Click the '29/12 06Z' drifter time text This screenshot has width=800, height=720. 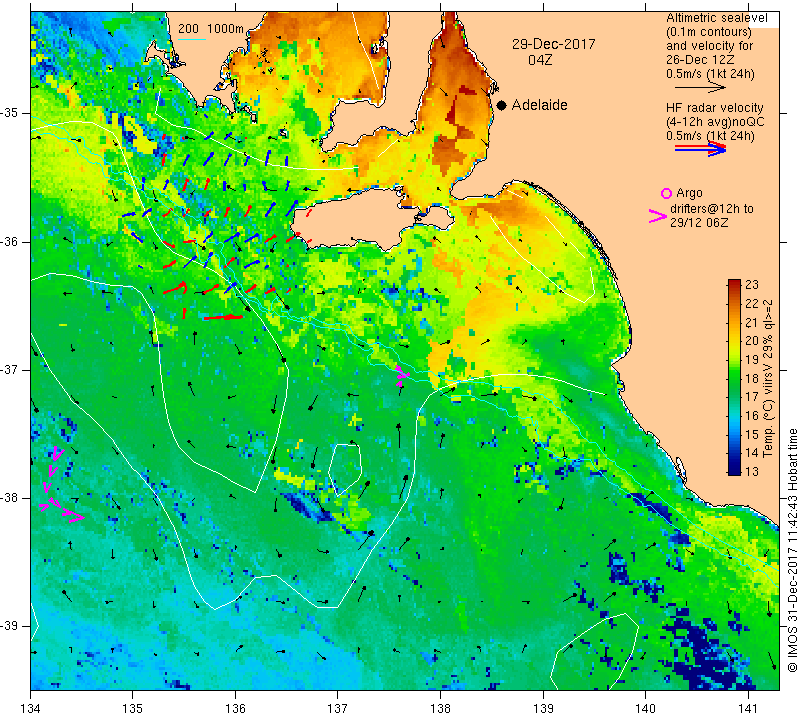(699, 223)
